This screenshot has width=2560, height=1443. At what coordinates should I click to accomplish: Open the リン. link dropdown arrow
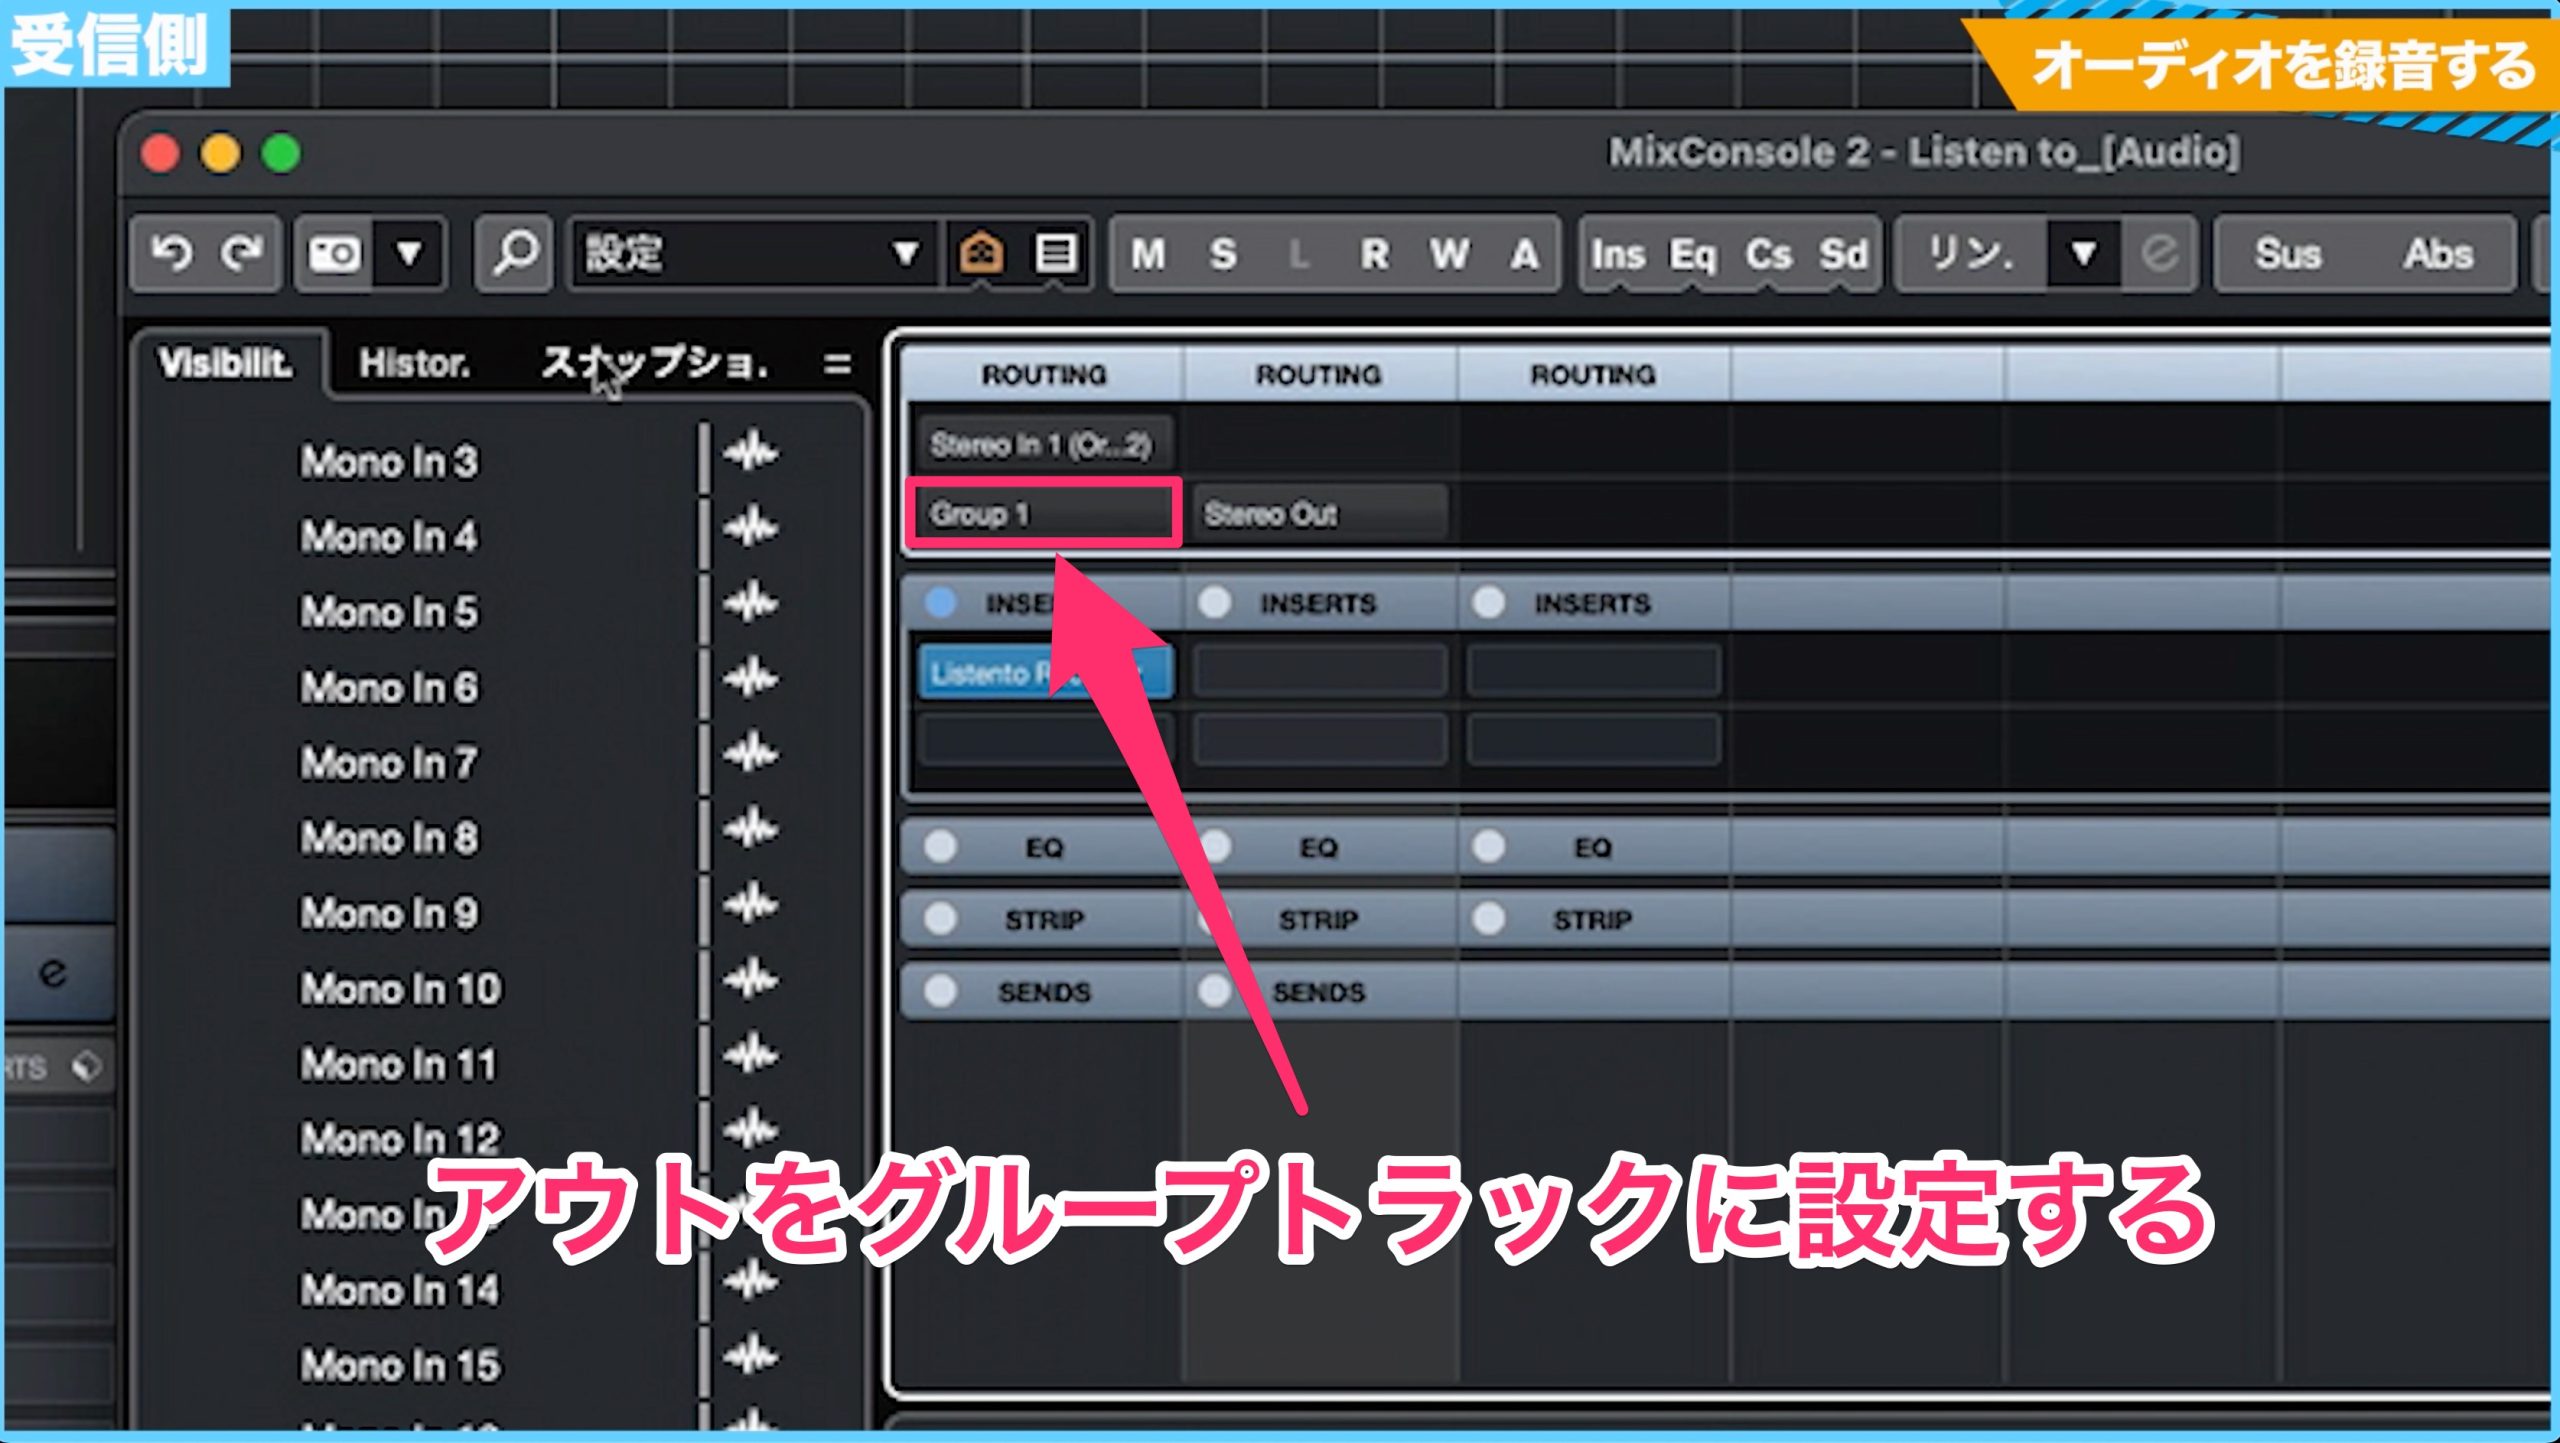click(x=2083, y=254)
